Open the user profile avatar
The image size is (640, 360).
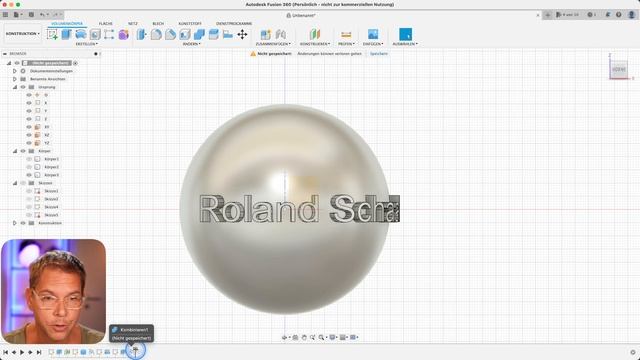click(x=631, y=15)
